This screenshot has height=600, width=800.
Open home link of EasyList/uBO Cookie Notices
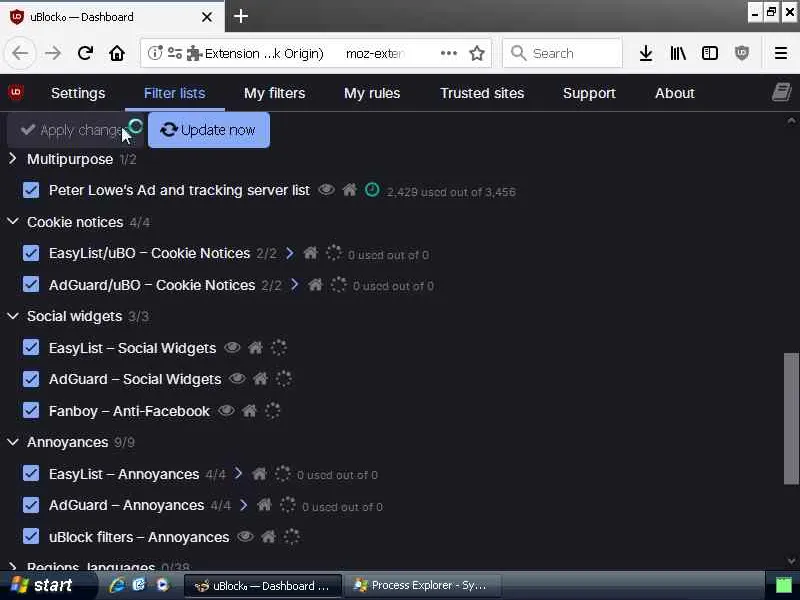point(311,253)
